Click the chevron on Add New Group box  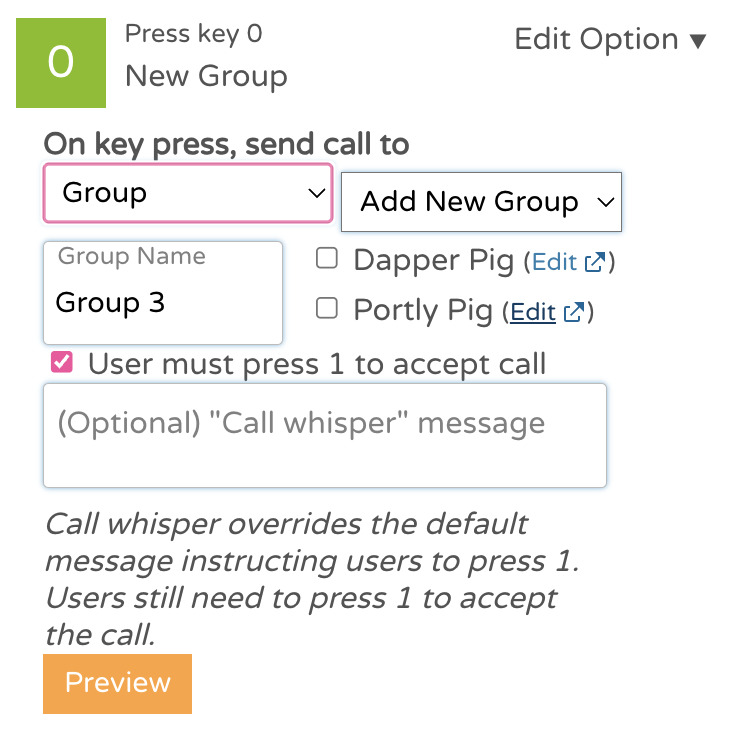point(604,202)
